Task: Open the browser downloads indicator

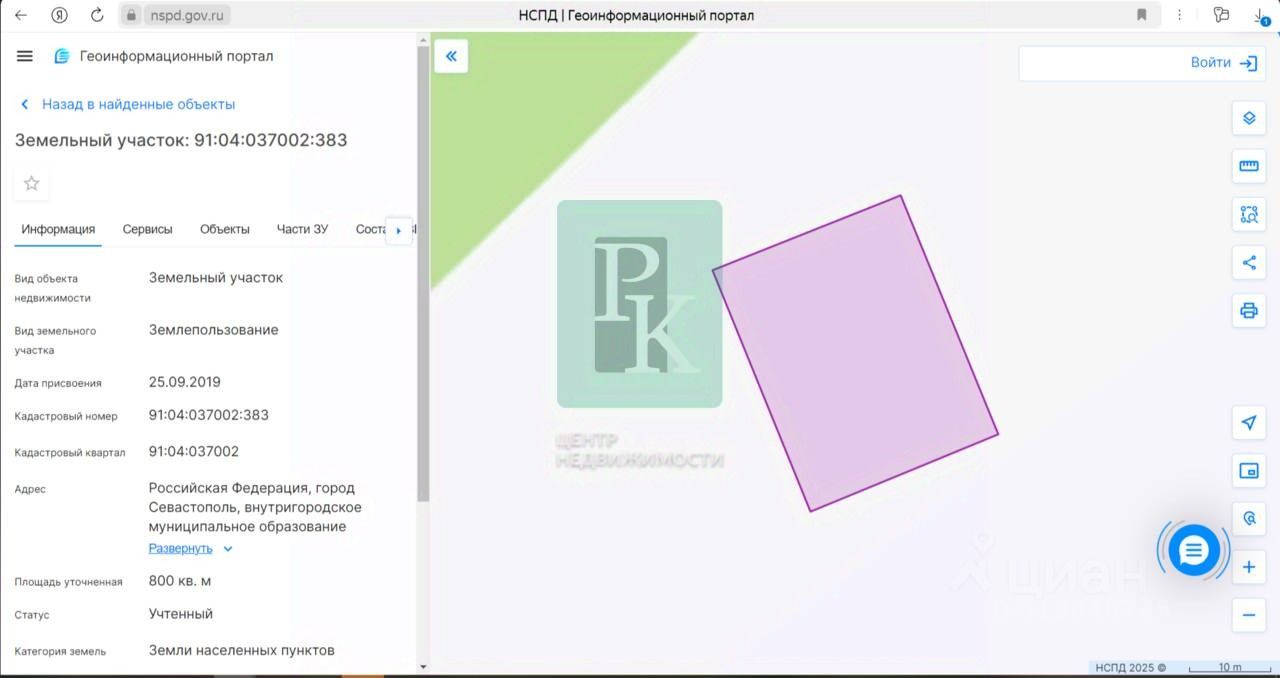Action: [x=1261, y=15]
